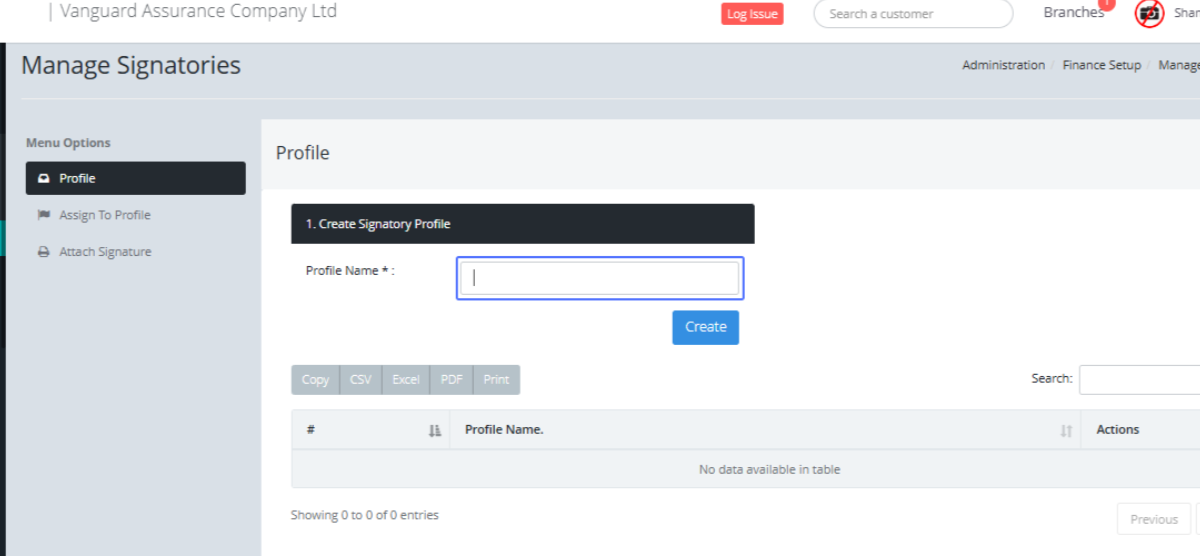Focus the Profile Name input field
The width and height of the screenshot is (1200, 556).
pos(600,278)
